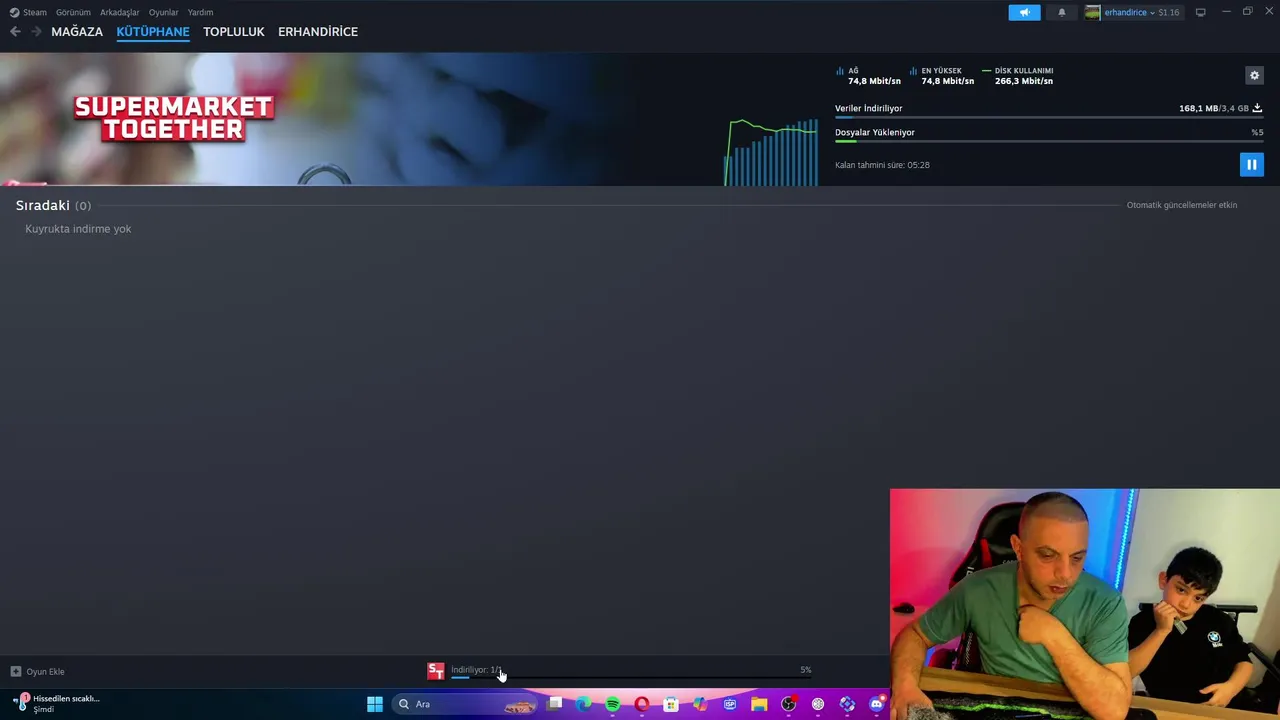Click the Supermarket Together icon in bottom bar

[436, 671]
